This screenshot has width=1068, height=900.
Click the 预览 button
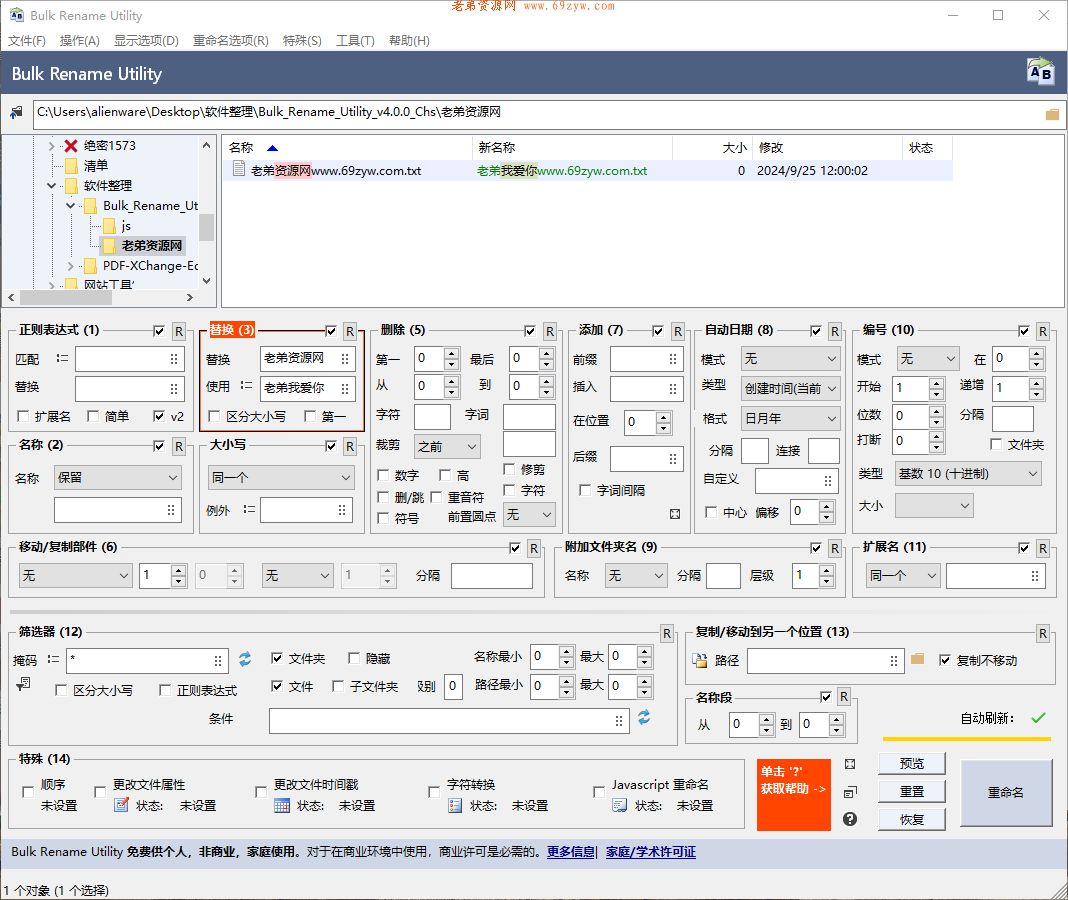tap(912, 764)
